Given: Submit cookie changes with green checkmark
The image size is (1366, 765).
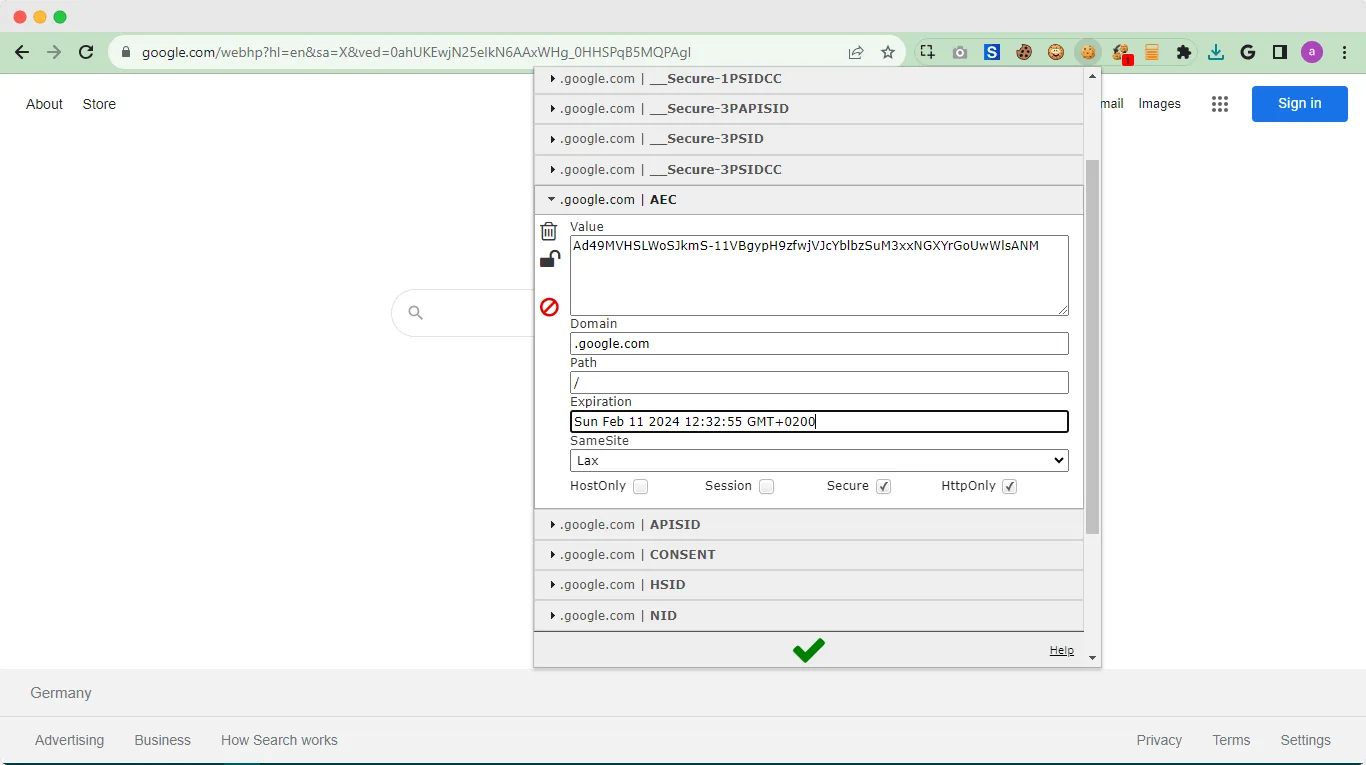Looking at the screenshot, I should 808,650.
